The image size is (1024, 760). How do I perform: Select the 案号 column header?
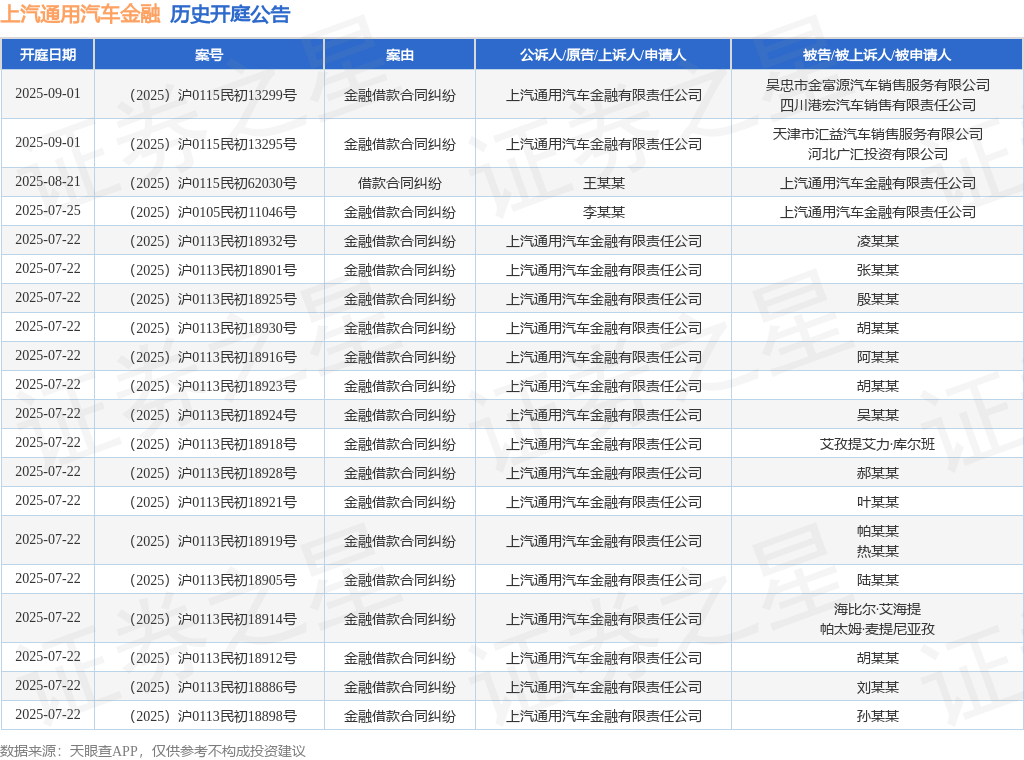pyautogui.click(x=209, y=55)
